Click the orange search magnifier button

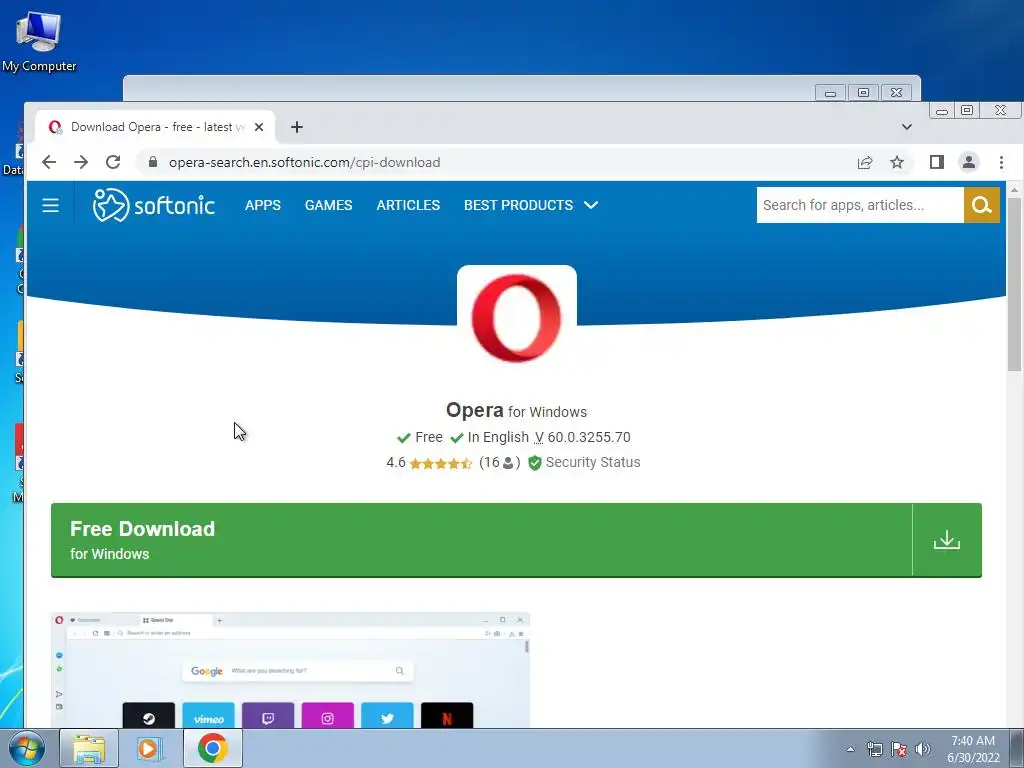[982, 205]
